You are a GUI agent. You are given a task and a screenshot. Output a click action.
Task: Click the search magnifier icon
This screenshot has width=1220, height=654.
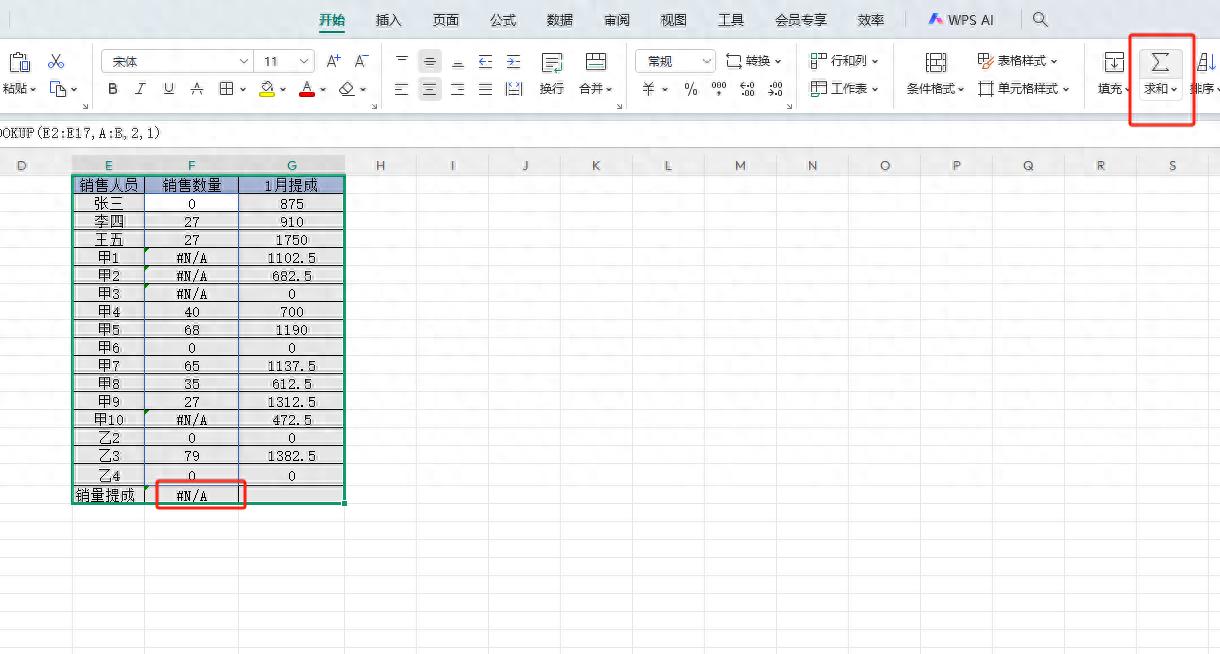click(x=1040, y=19)
